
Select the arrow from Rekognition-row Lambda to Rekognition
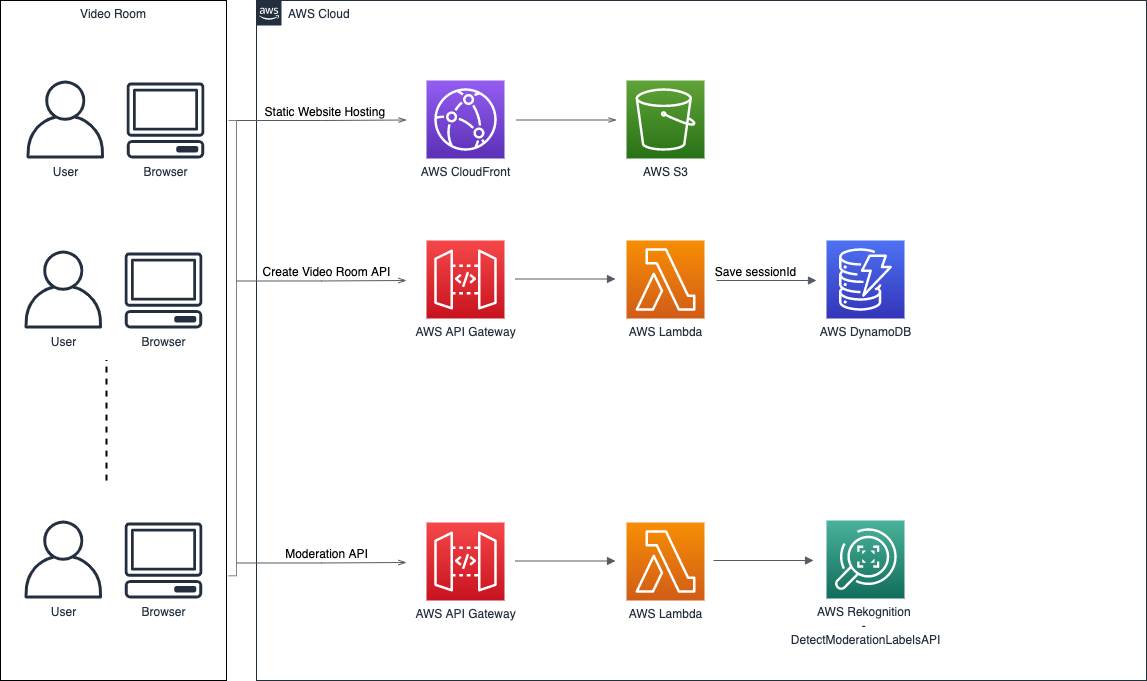[x=763, y=561]
